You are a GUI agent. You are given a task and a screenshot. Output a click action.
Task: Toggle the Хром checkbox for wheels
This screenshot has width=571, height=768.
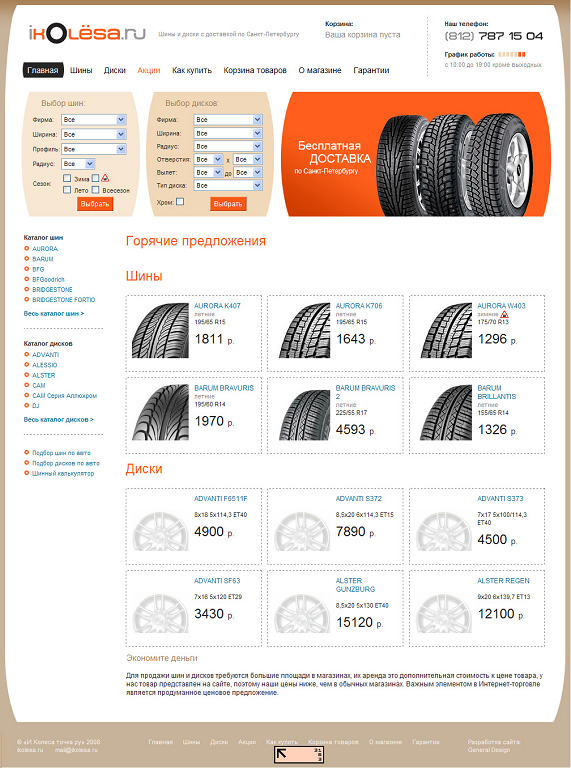(x=180, y=201)
